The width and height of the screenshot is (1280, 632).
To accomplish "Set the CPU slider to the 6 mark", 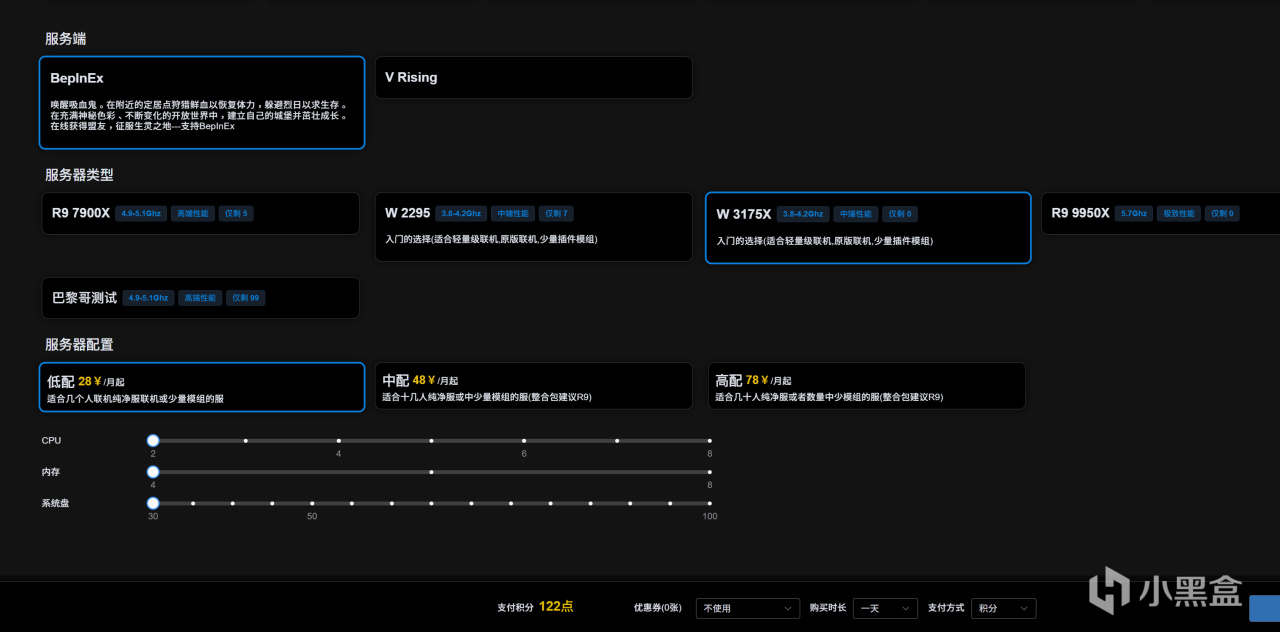I will [524, 440].
